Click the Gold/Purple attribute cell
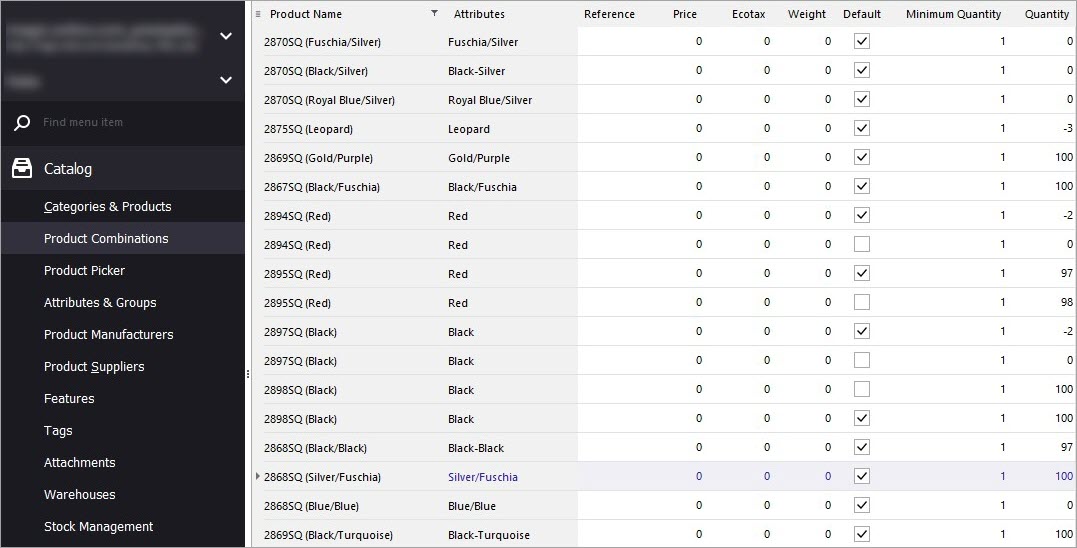Screen dimensions: 1077x548 tap(479, 158)
